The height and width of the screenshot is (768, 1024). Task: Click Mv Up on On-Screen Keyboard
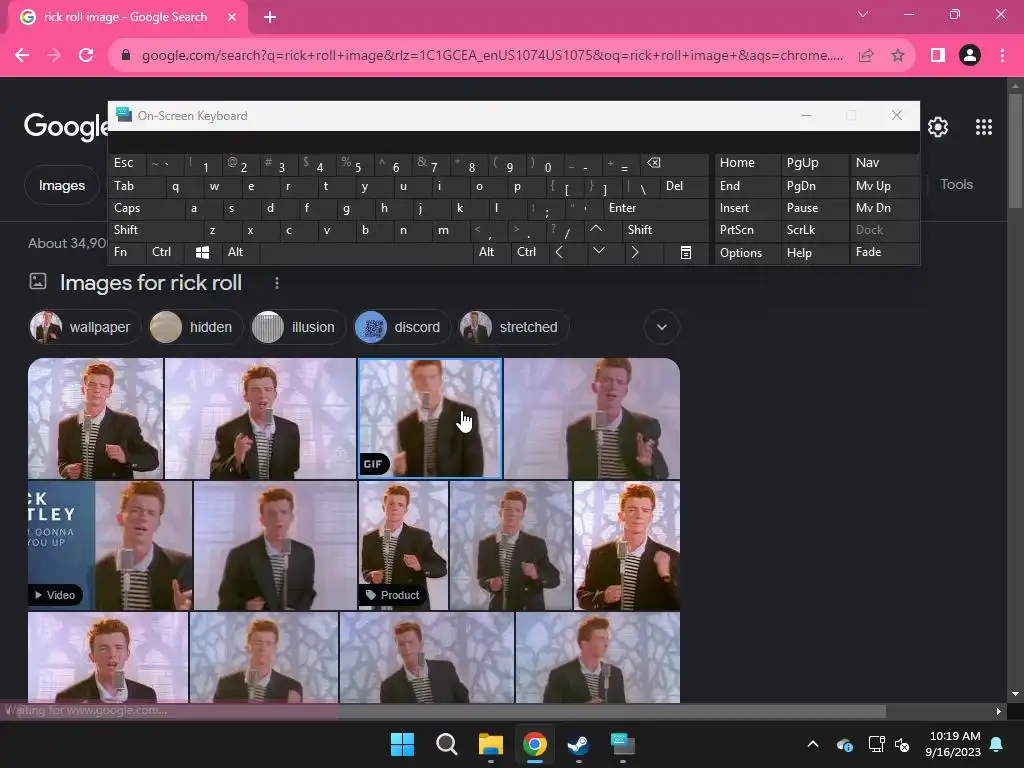click(884, 186)
